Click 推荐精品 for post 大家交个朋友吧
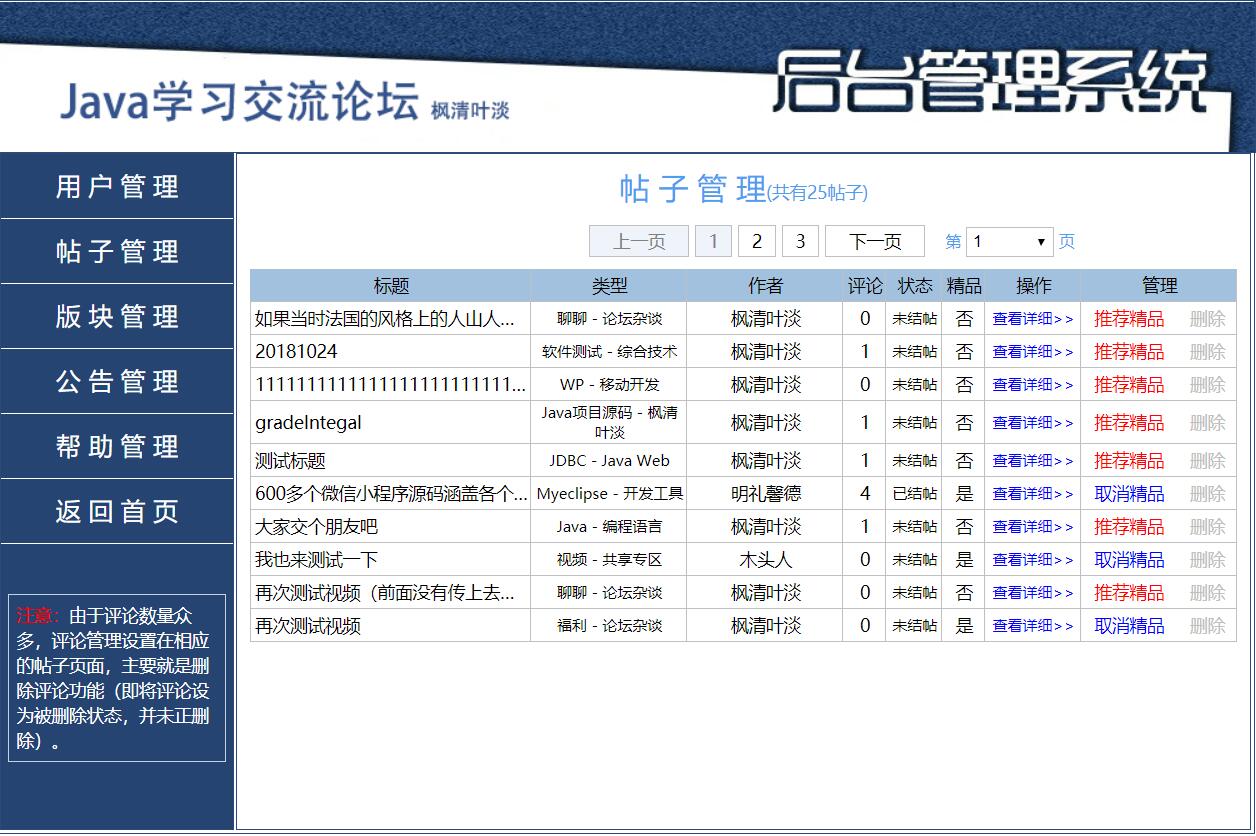1256x836 pixels. 1129,527
